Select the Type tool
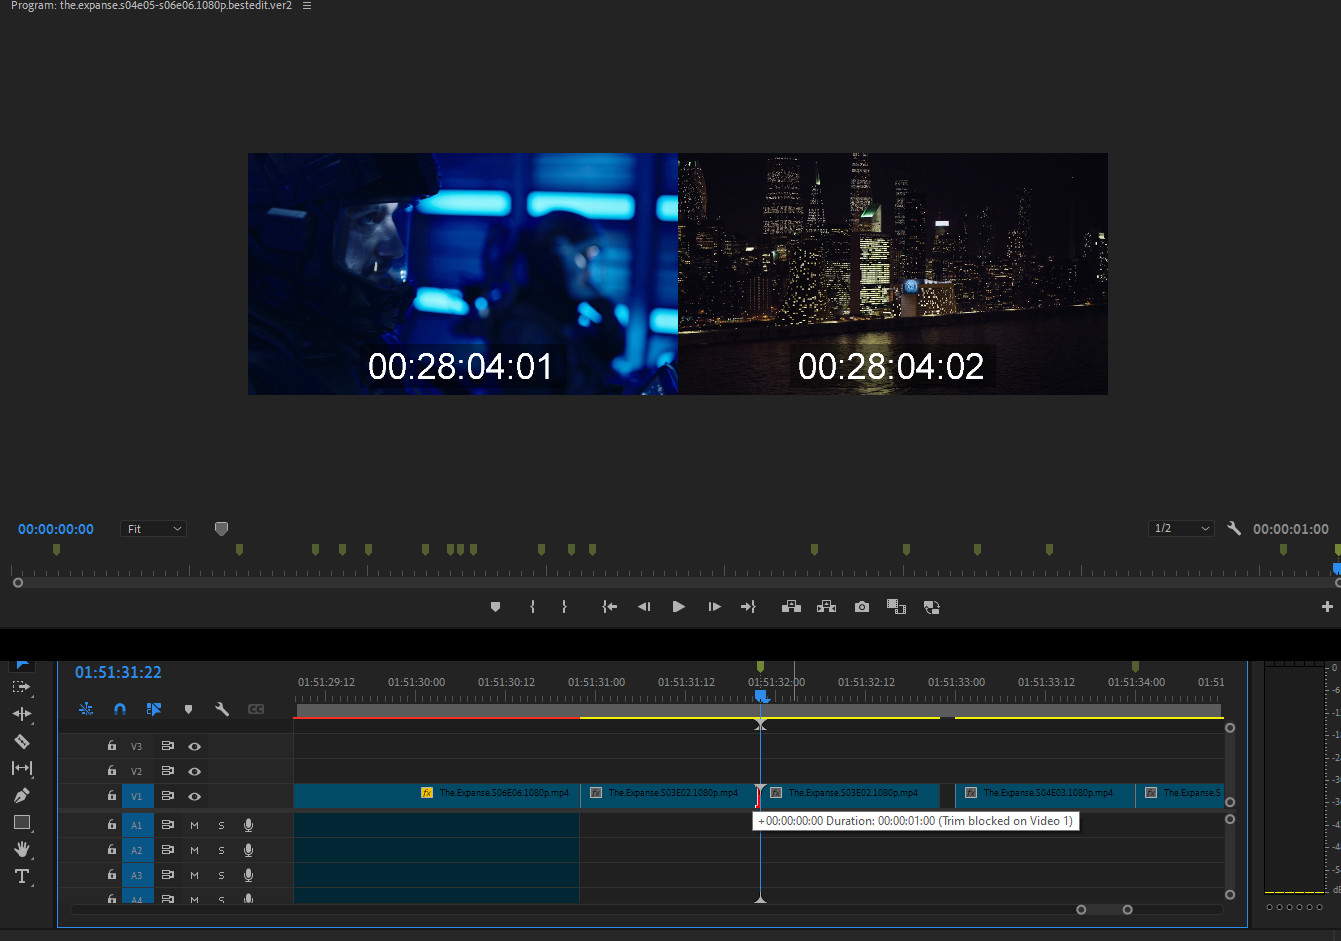 point(21,876)
